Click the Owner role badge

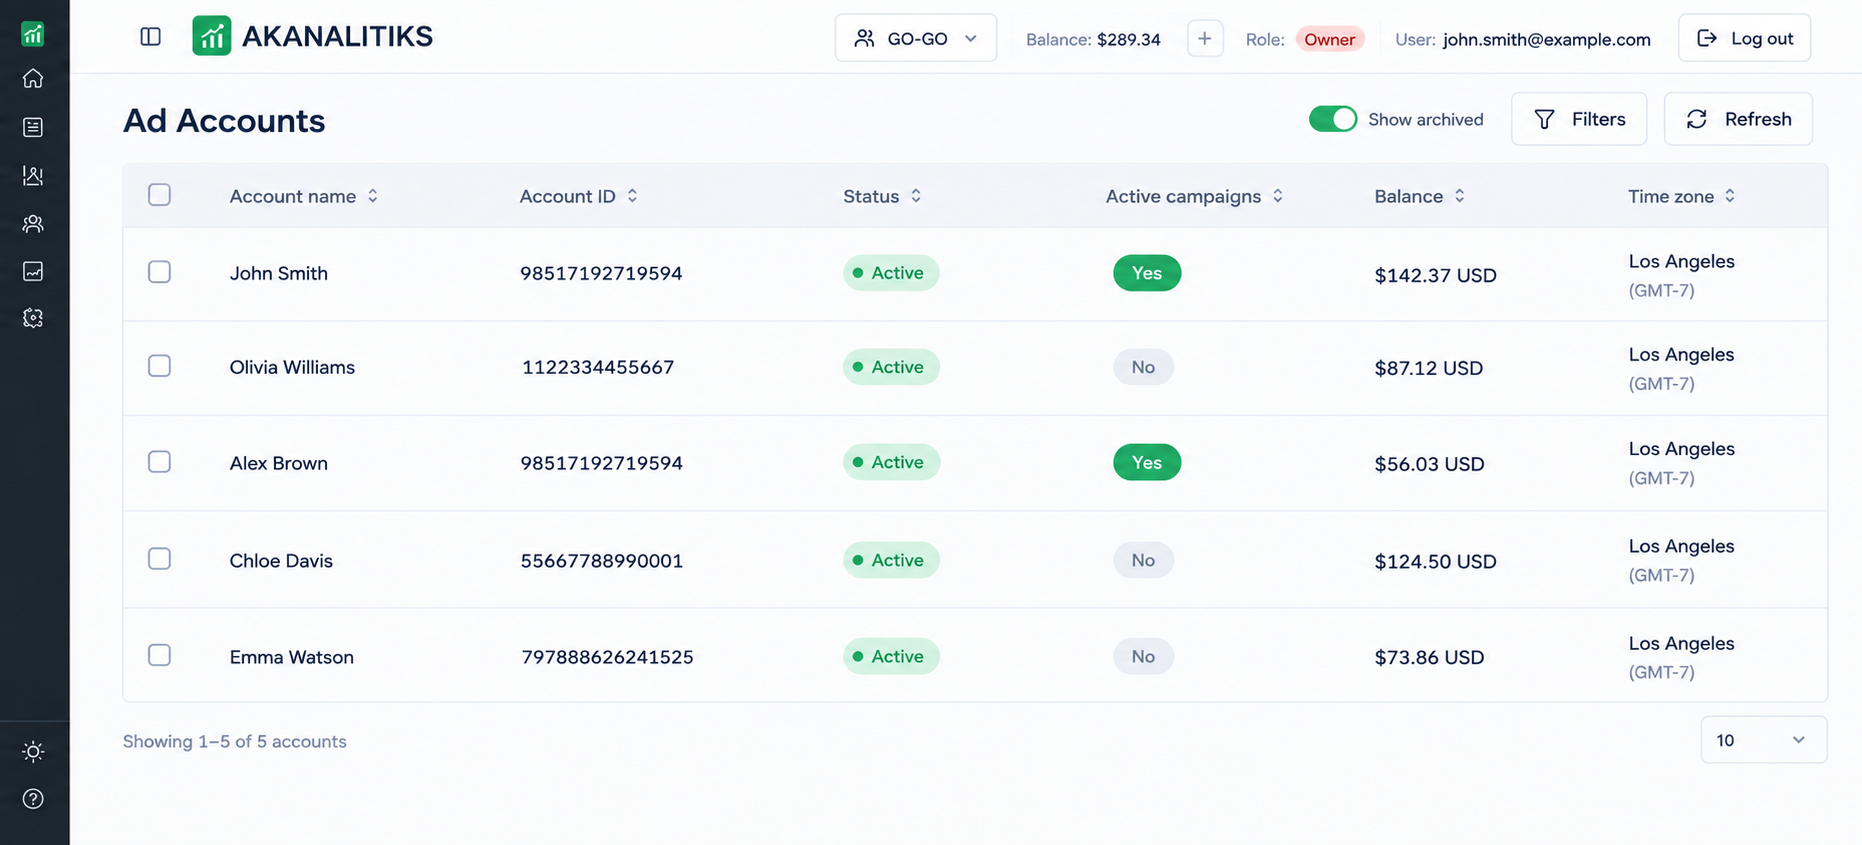[x=1330, y=39]
